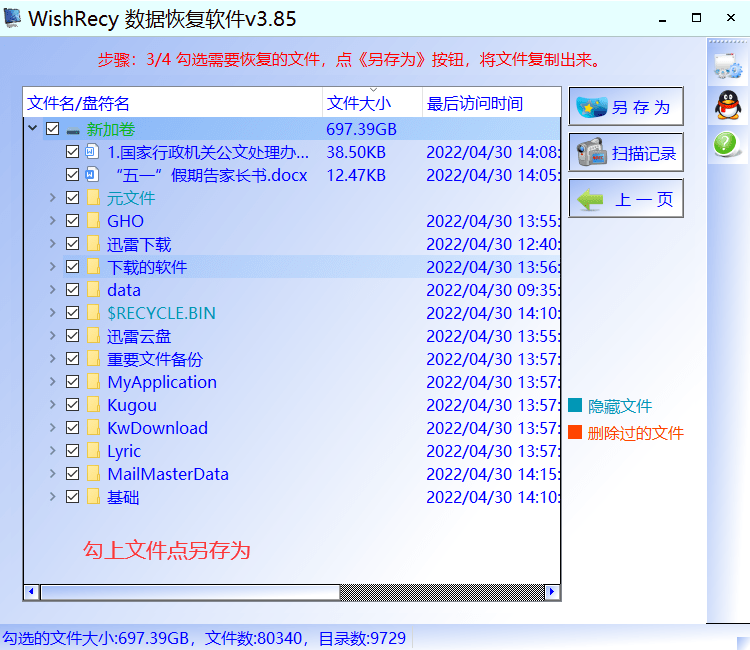Click the folder icon for 迅雷下载
750x650 pixels.
pyautogui.click(x=93, y=244)
